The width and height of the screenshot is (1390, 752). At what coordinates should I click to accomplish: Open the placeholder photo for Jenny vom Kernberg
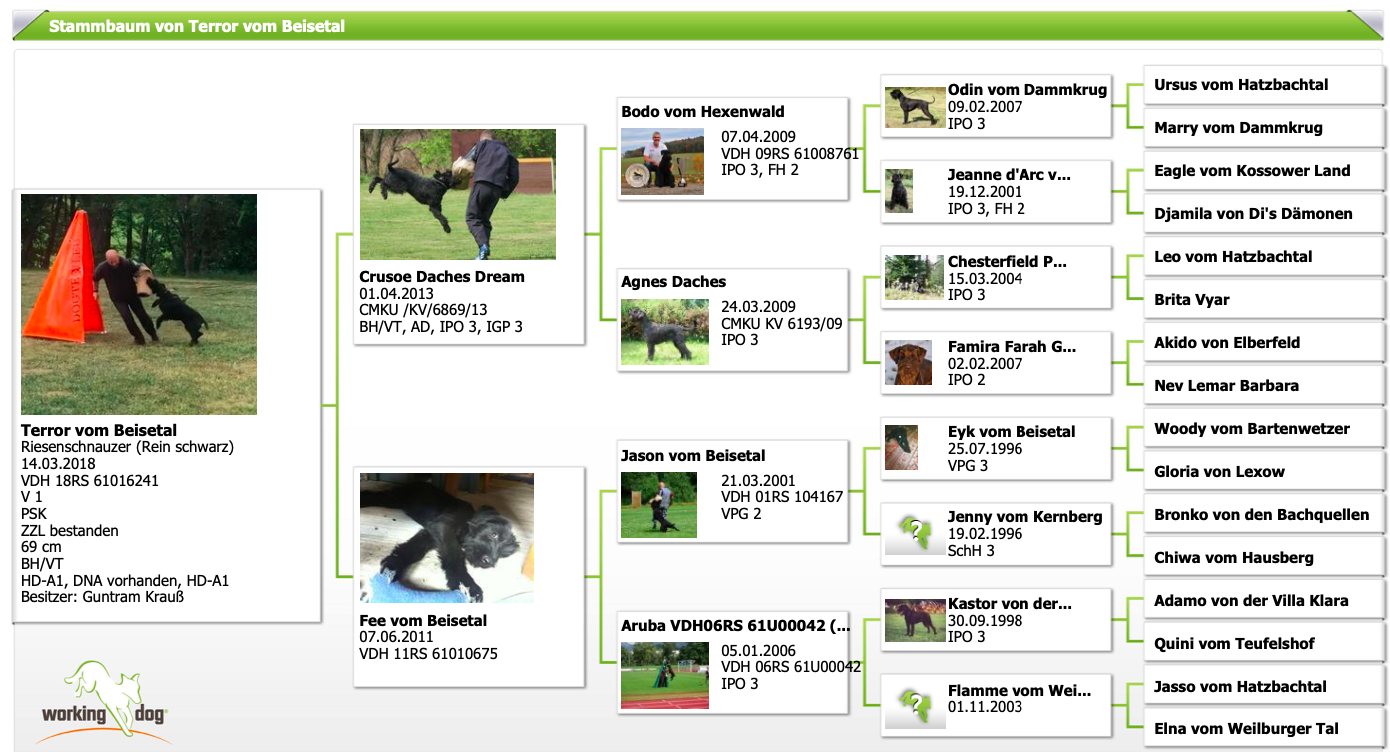coord(915,531)
